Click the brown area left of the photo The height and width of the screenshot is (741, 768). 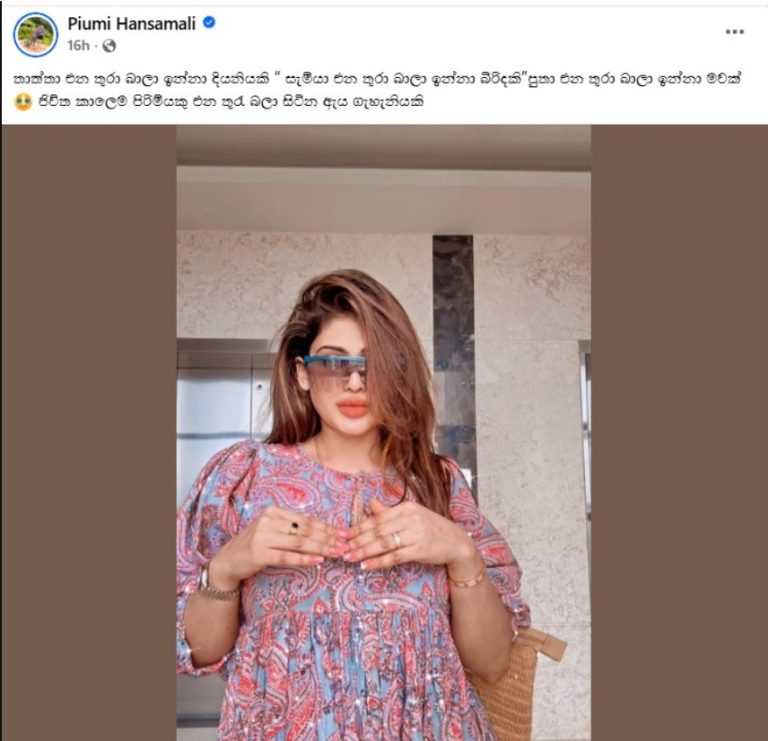click(x=89, y=432)
